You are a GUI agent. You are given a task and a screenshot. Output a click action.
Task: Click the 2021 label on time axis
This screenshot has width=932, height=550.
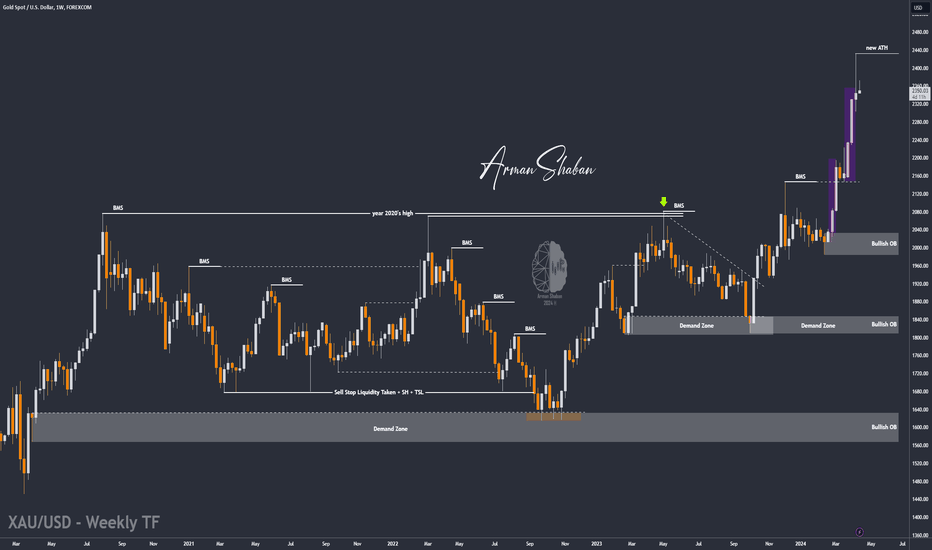(x=188, y=543)
